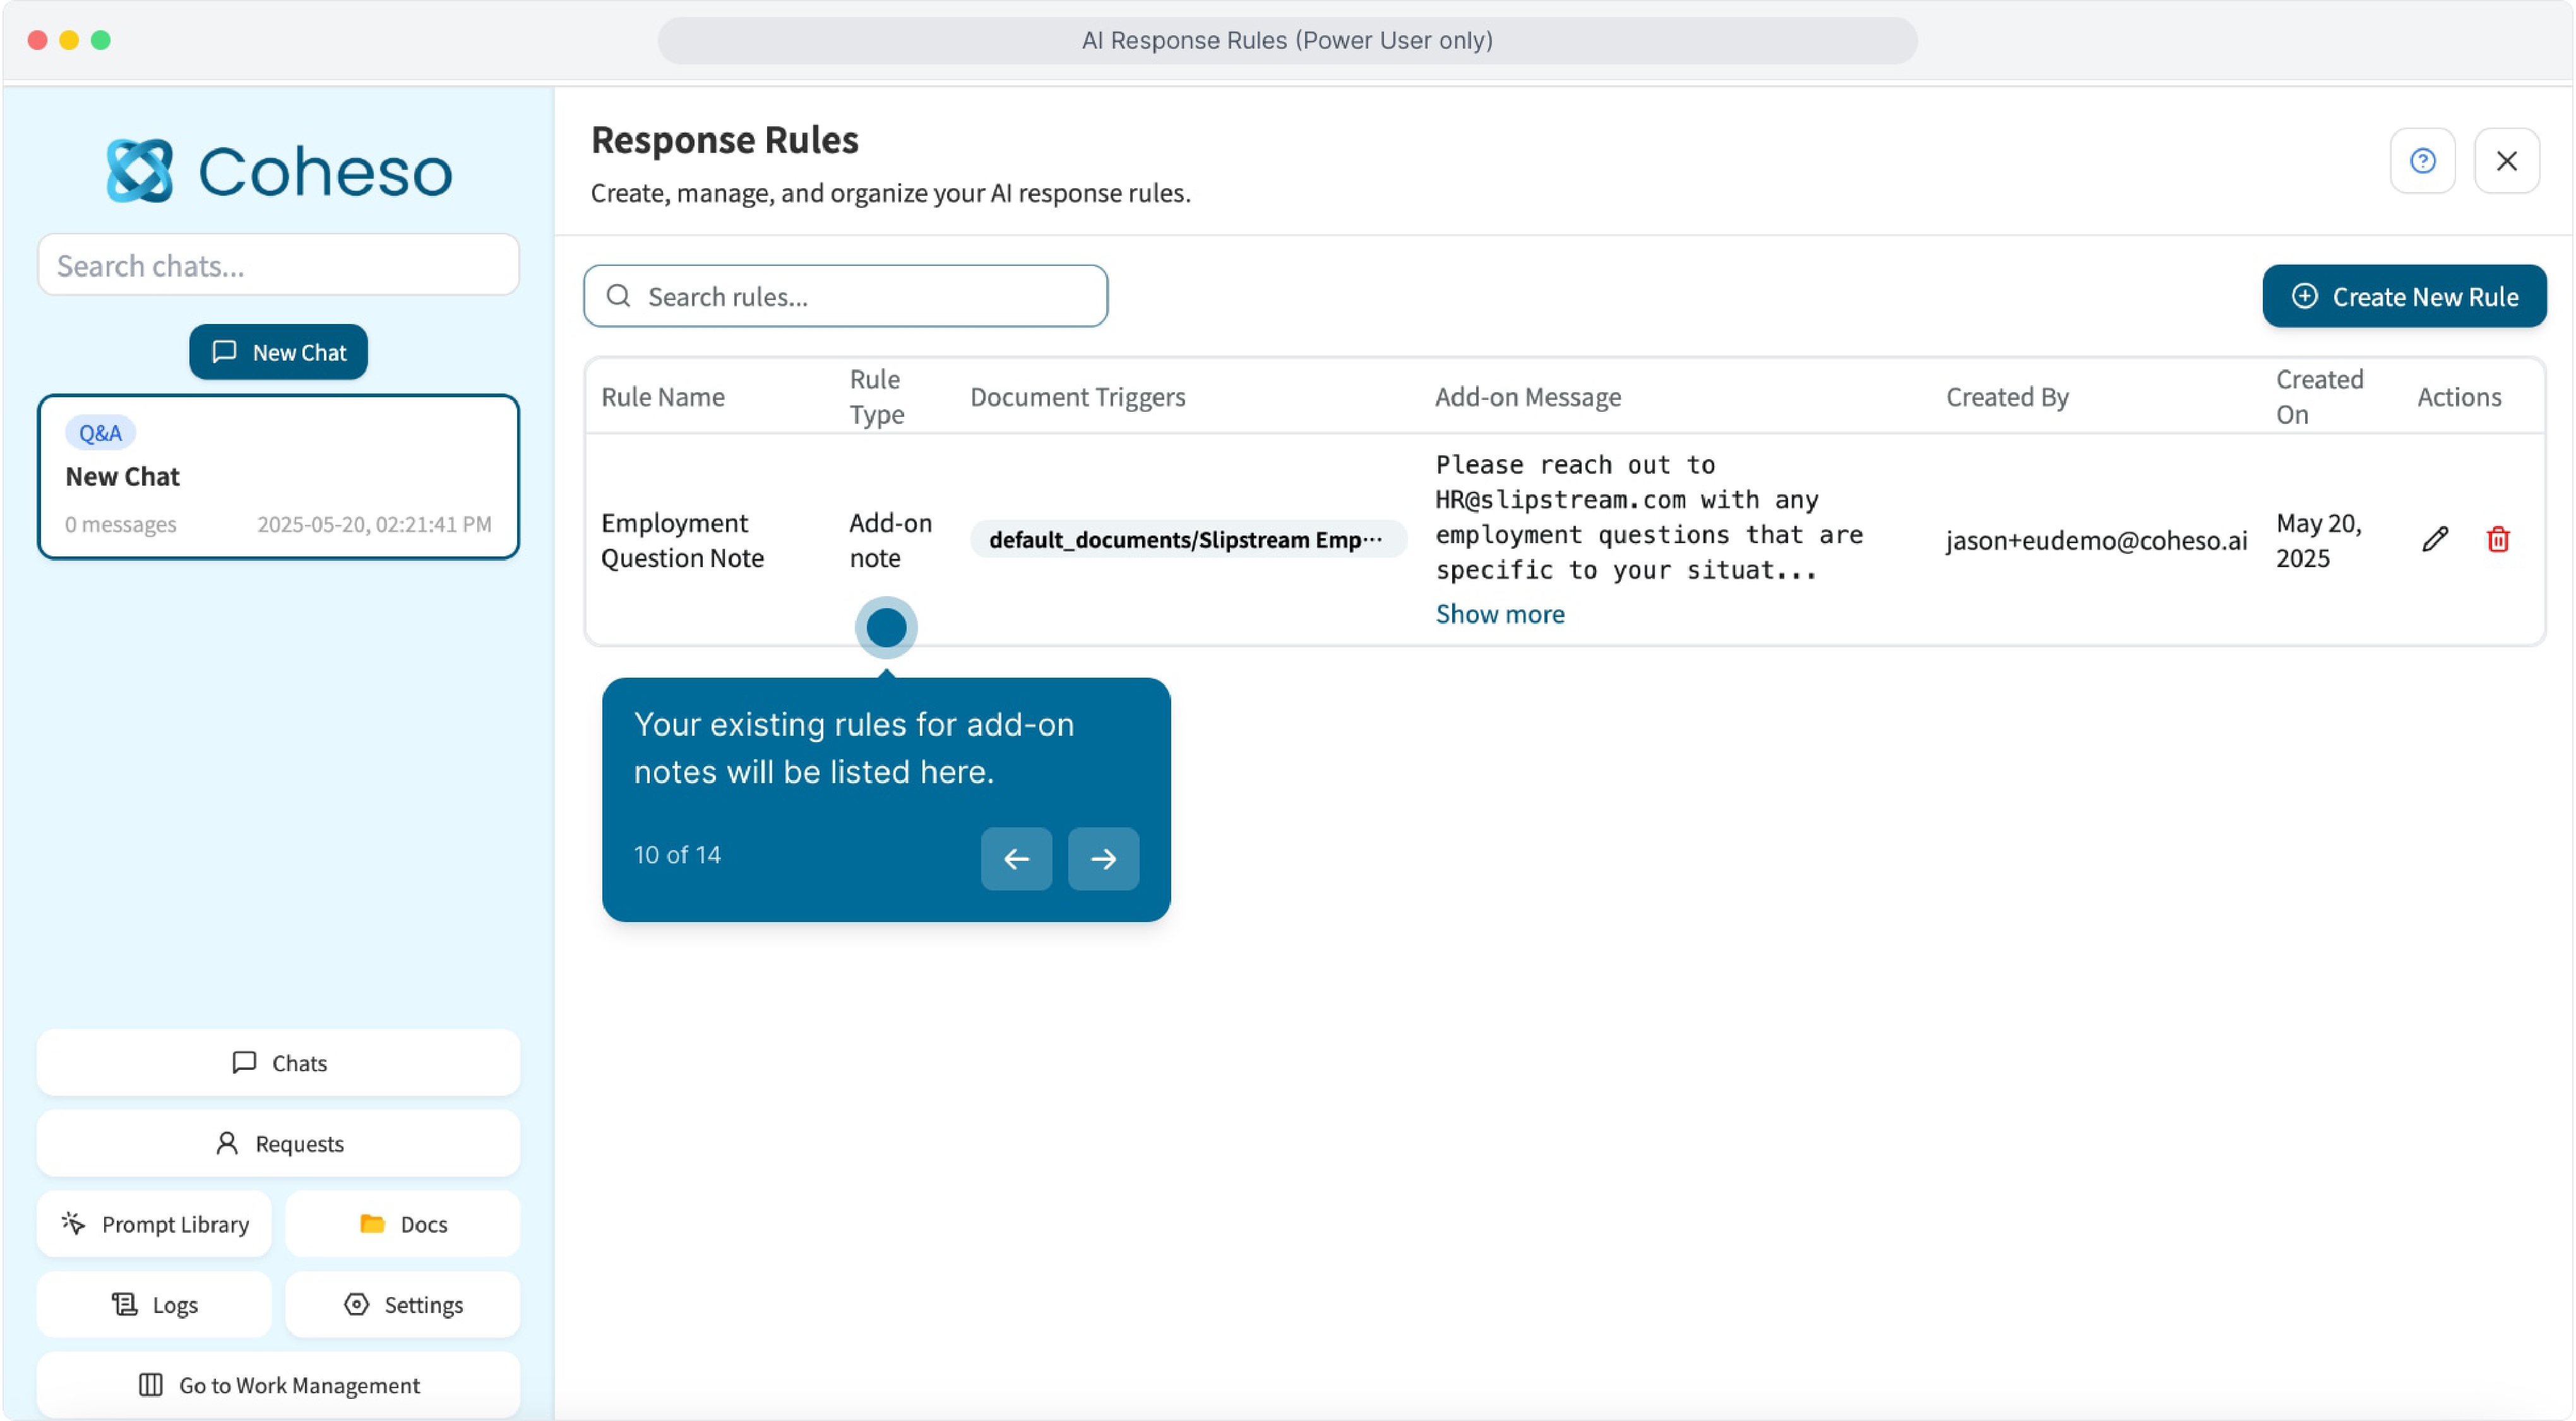This screenshot has width=2576, height=1421.
Task: Open Settings from sidebar
Action: (403, 1304)
